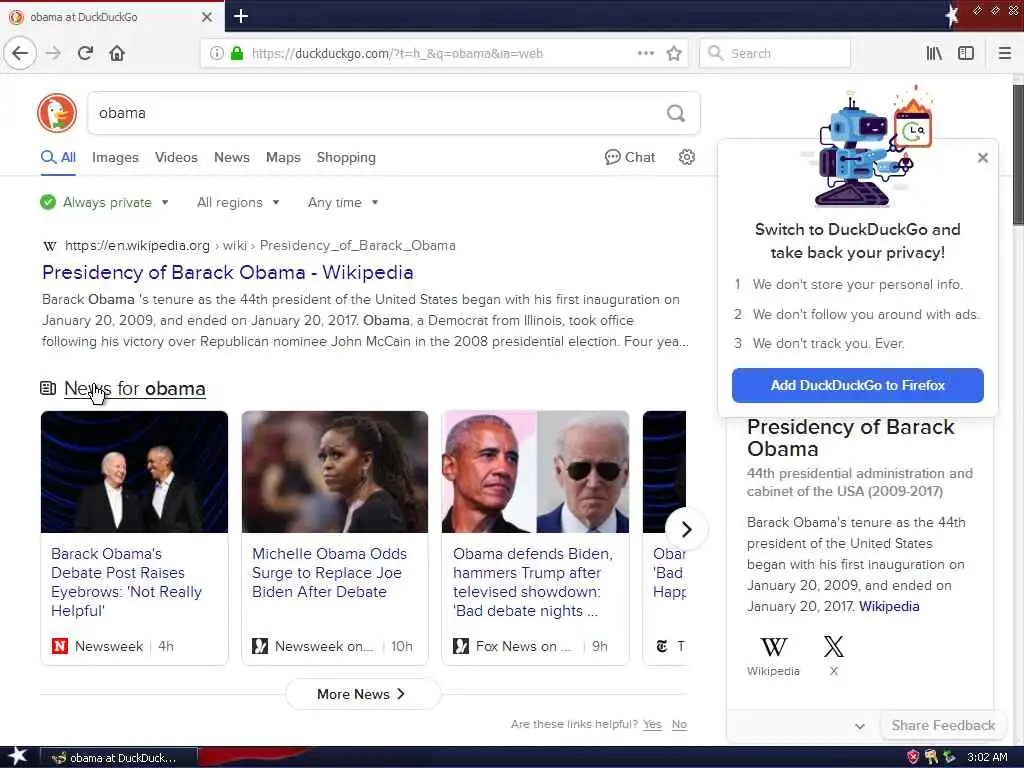Select the All search tab

coord(58,157)
